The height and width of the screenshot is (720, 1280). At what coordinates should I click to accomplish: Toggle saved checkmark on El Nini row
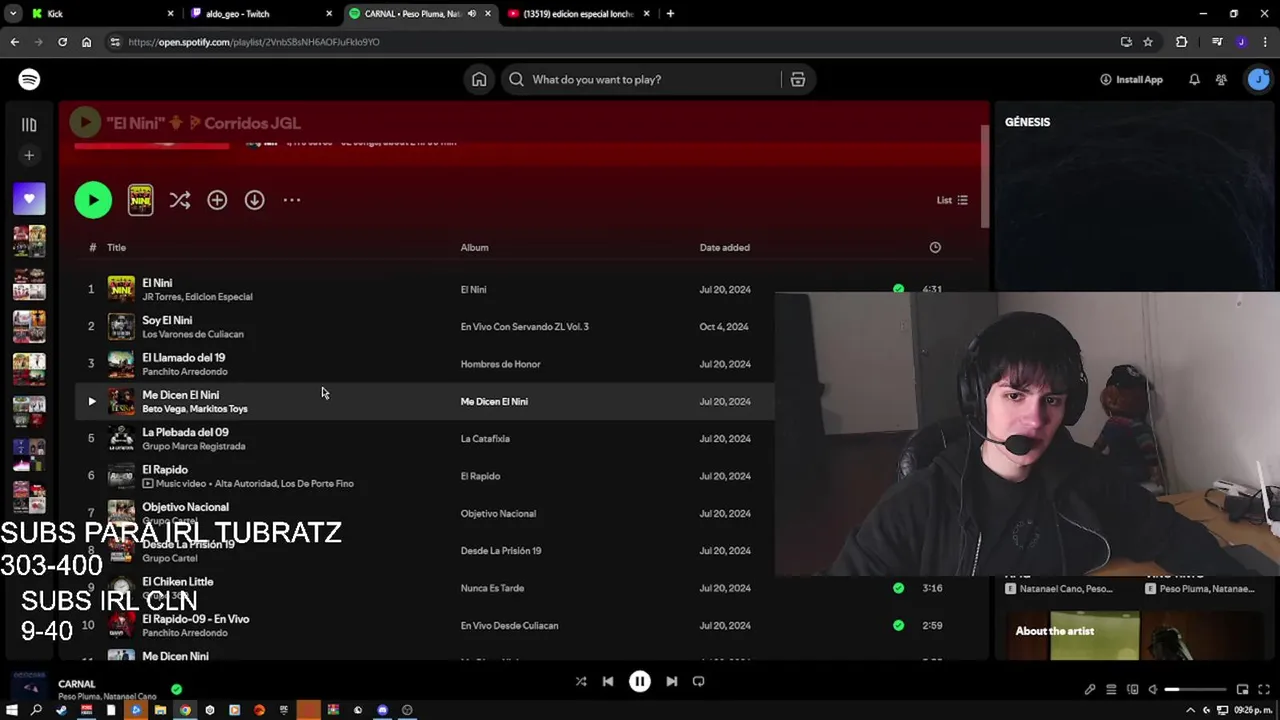coord(898,289)
